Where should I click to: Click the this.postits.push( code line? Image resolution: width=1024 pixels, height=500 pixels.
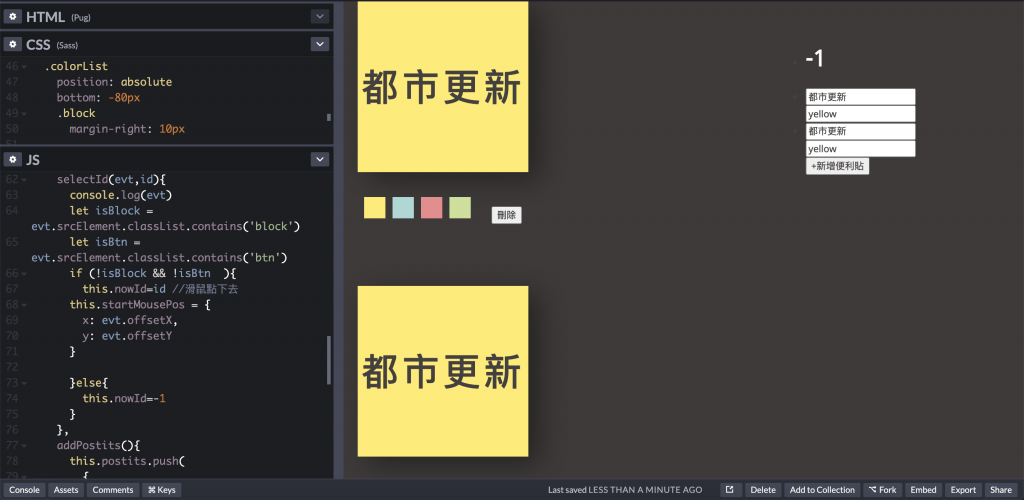point(127,461)
